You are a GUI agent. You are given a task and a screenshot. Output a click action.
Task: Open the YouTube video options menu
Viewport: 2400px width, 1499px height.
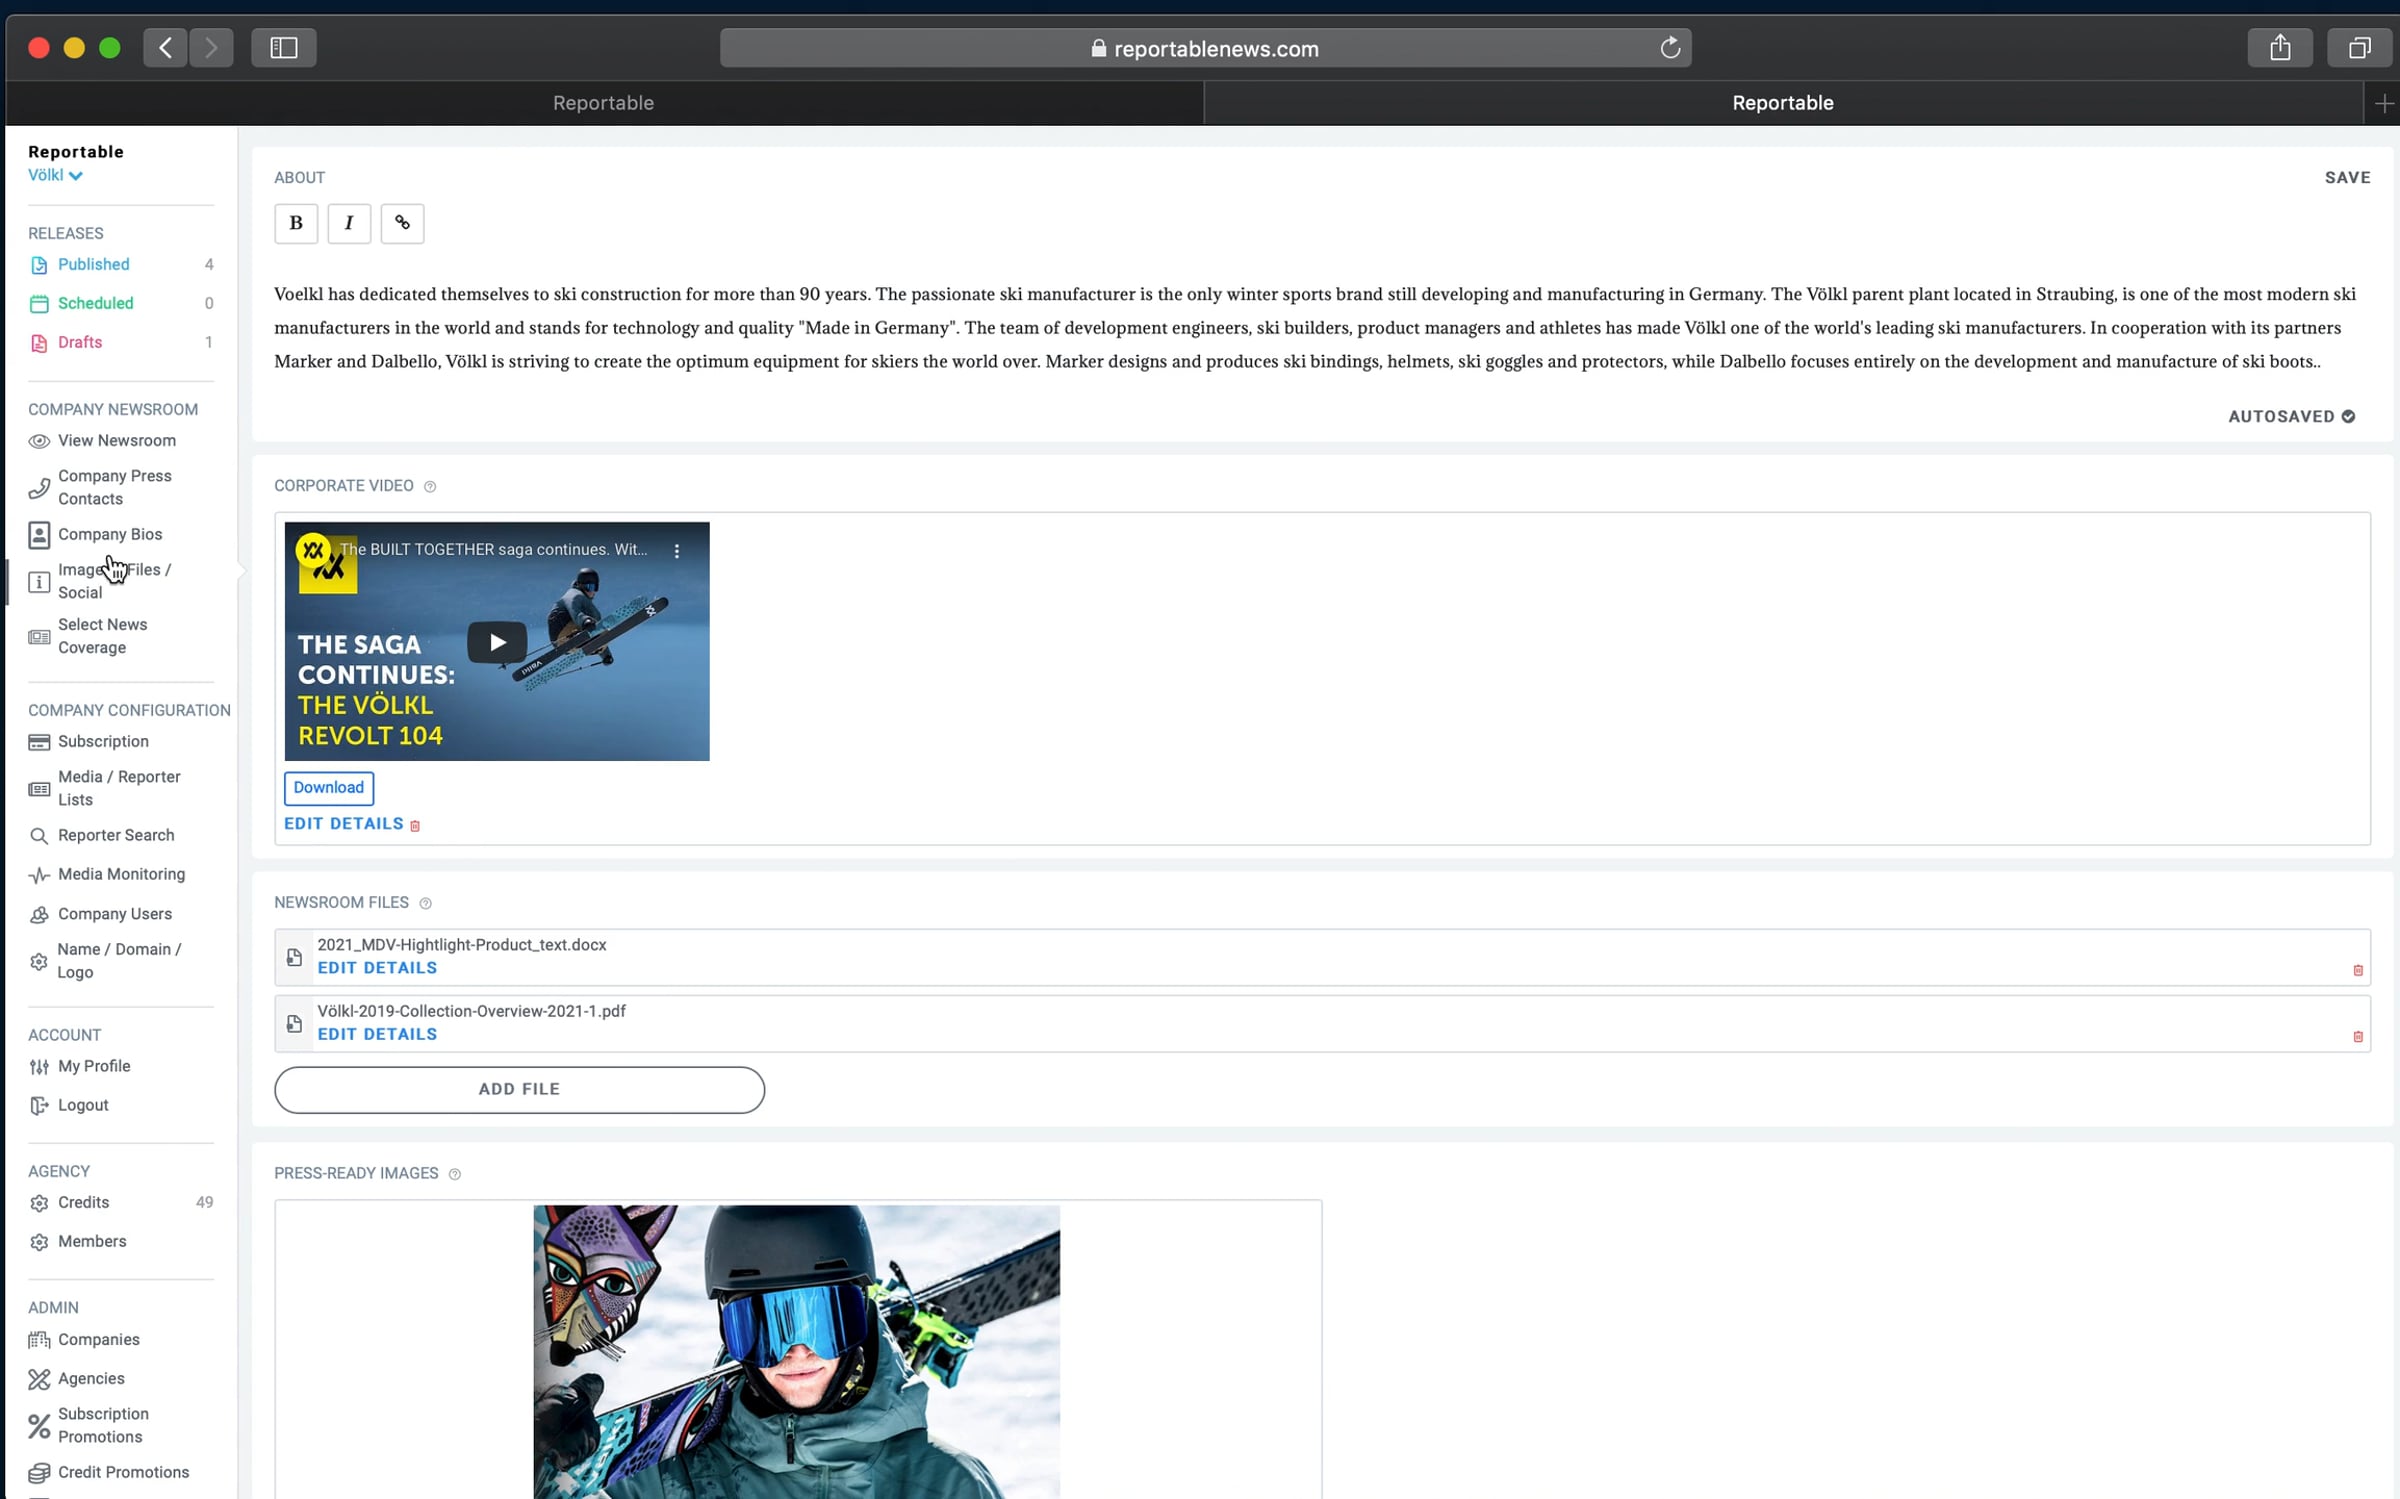point(677,551)
